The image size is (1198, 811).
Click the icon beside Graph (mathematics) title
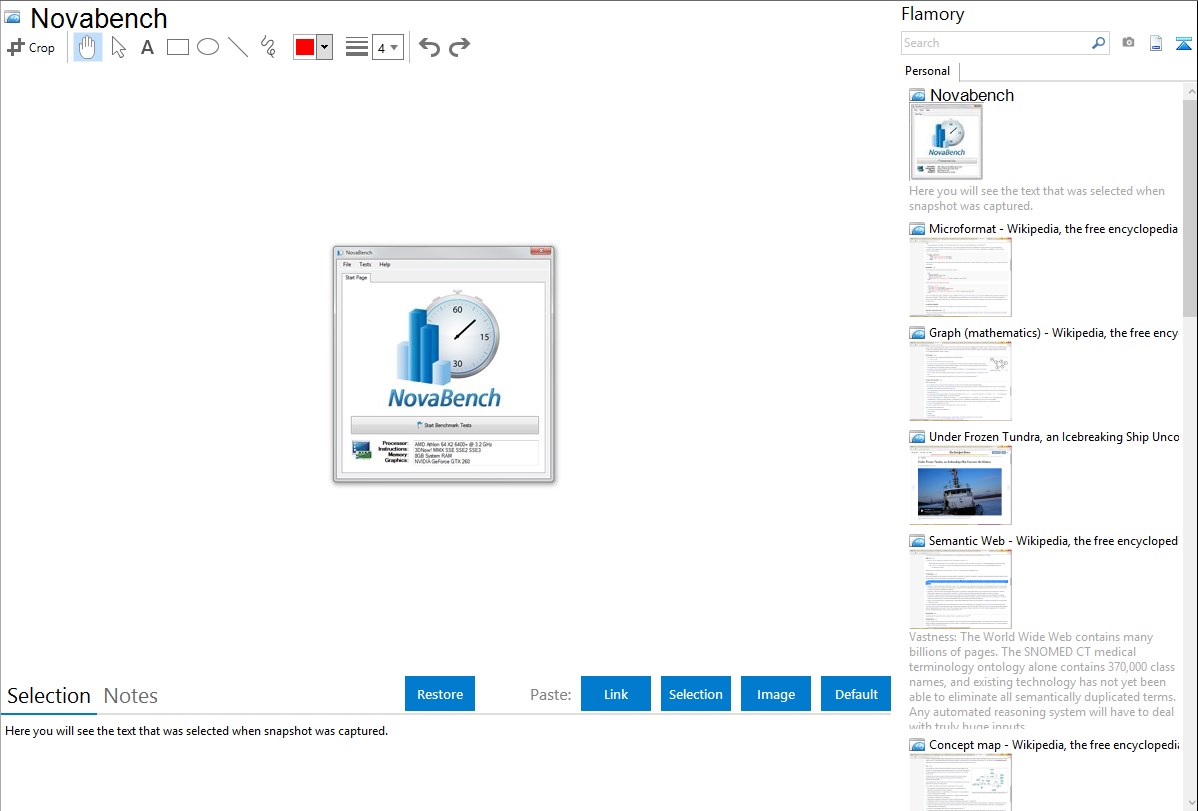[x=918, y=333]
